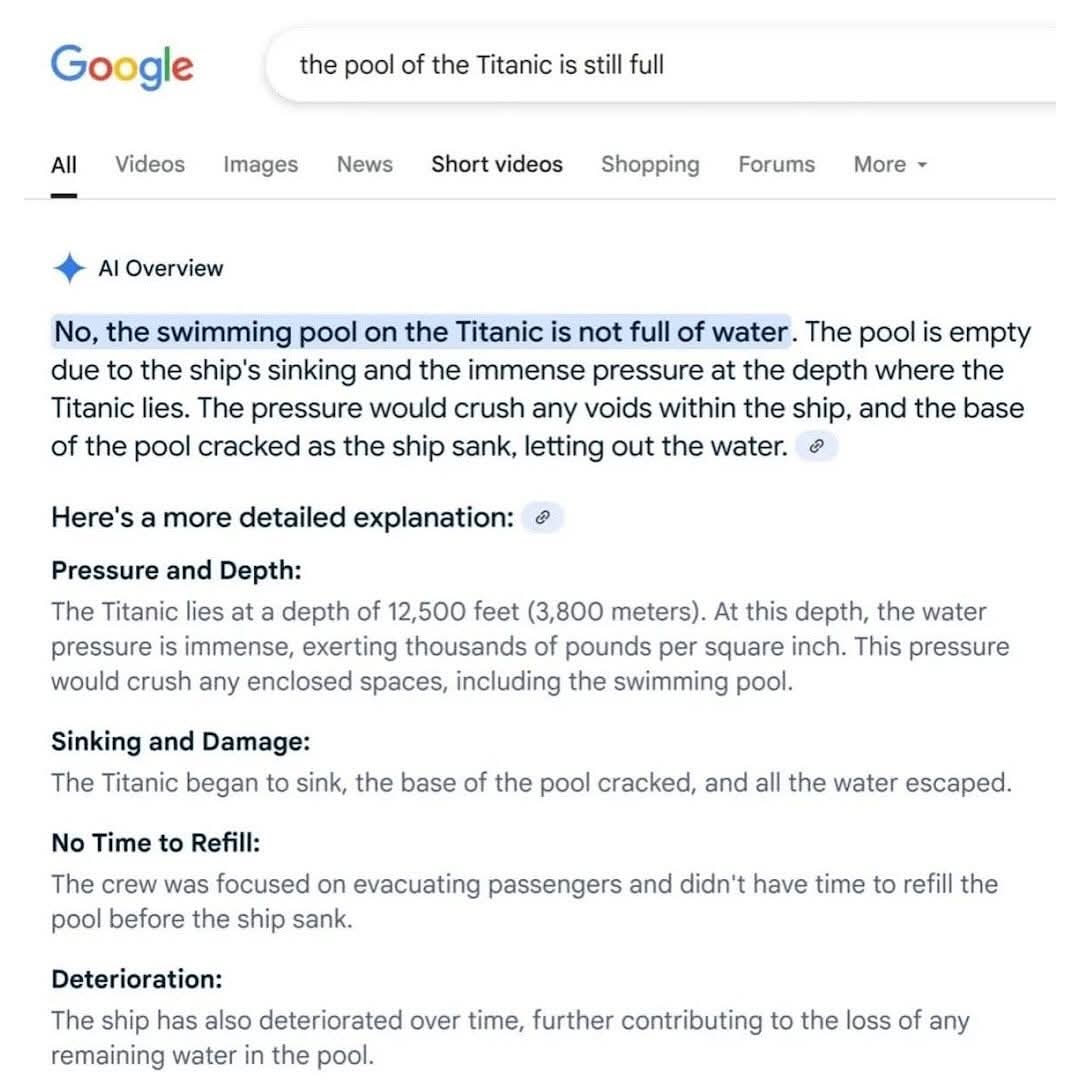Switch to the Images tab
The height and width of the screenshot is (1080, 1080).
260,164
